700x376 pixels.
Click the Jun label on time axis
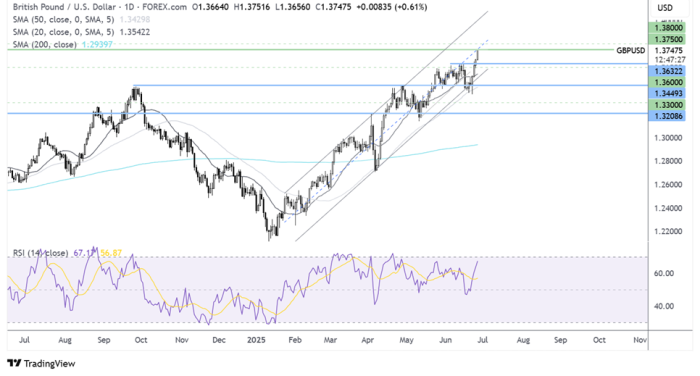coord(446,340)
